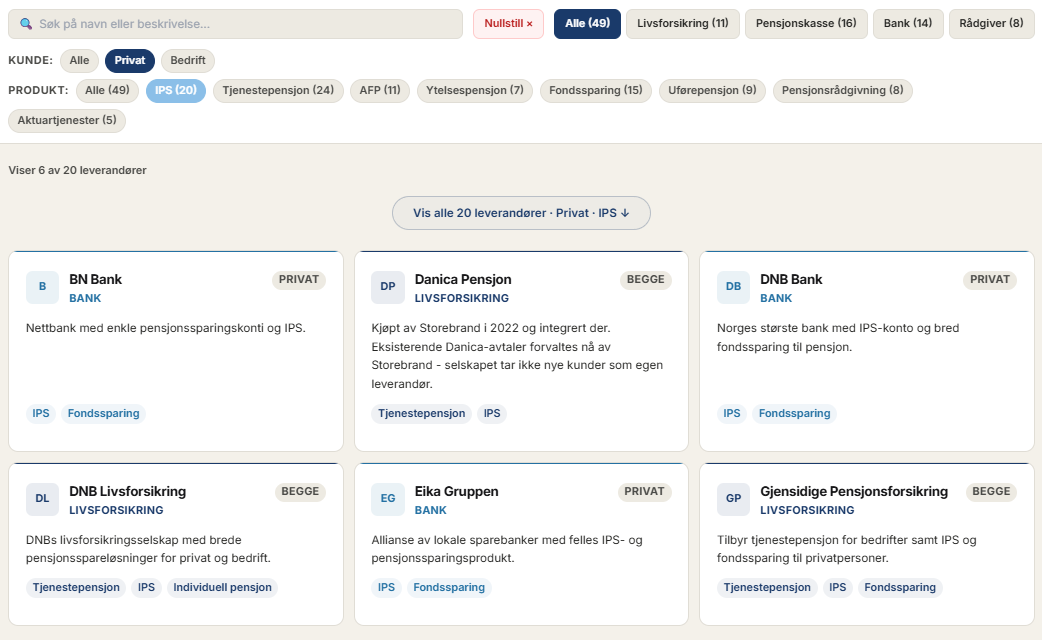Viewport: 1042px width, 640px height.
Task: Click PRIVAT badge on DNB Bank card
Action: [990, 280]
